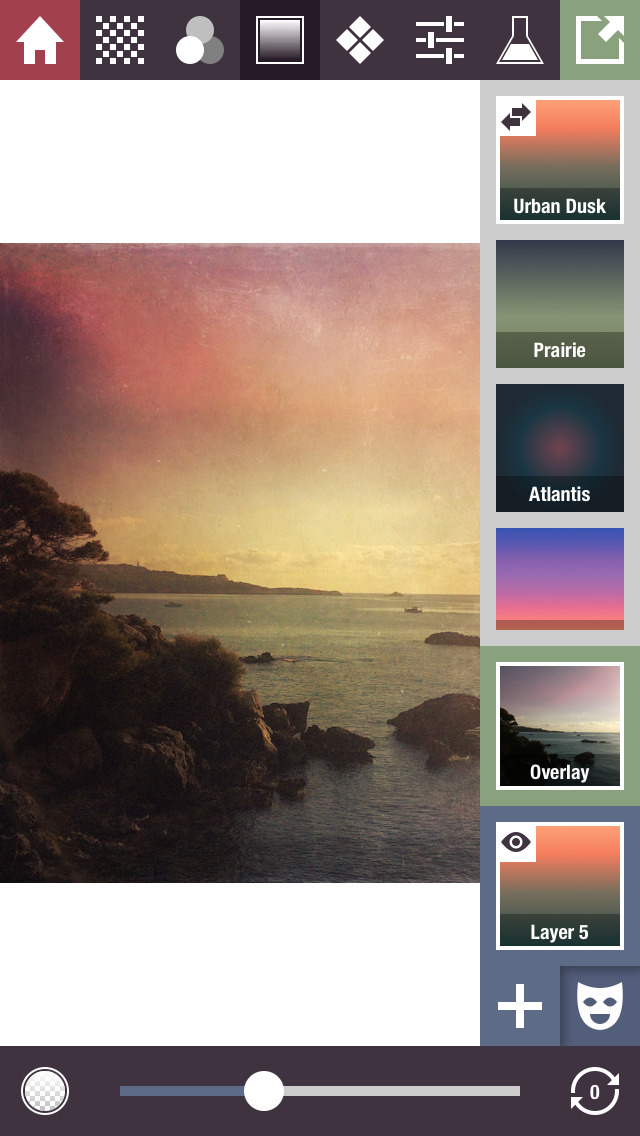Pick the purple-to-pink gradient preset
Screen dimensions: 640x1136
560,578
